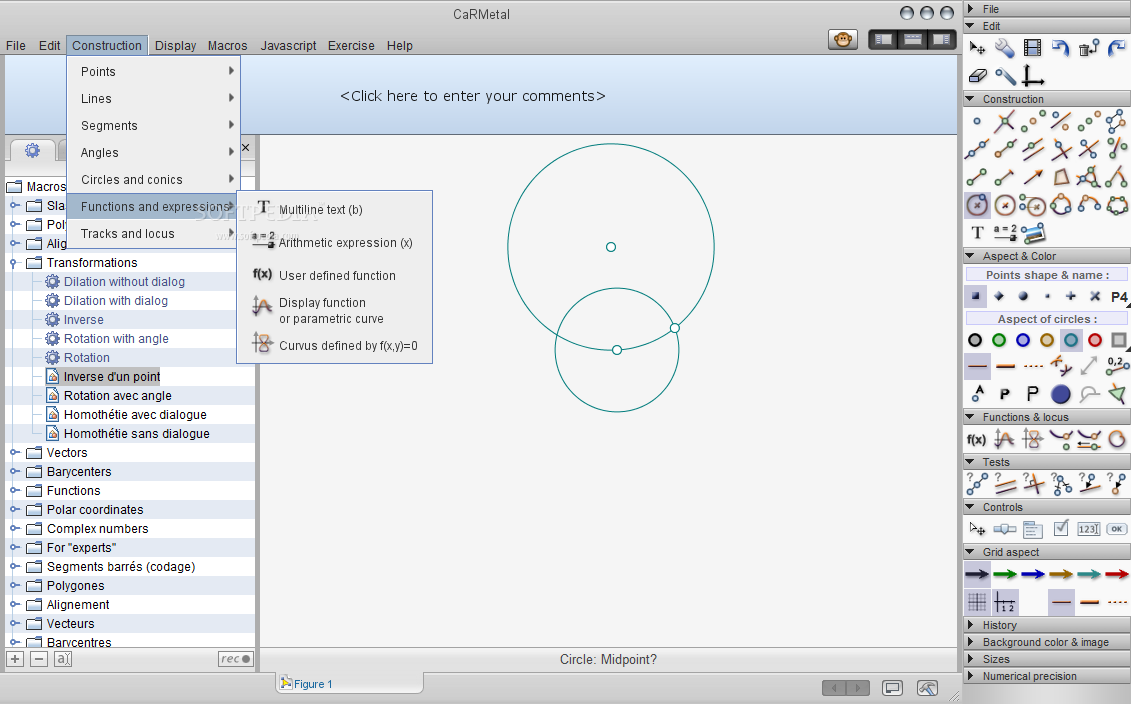Click the f(x) user function icon in Functions & locus
Screen dimensions: 1131x704
976,439
